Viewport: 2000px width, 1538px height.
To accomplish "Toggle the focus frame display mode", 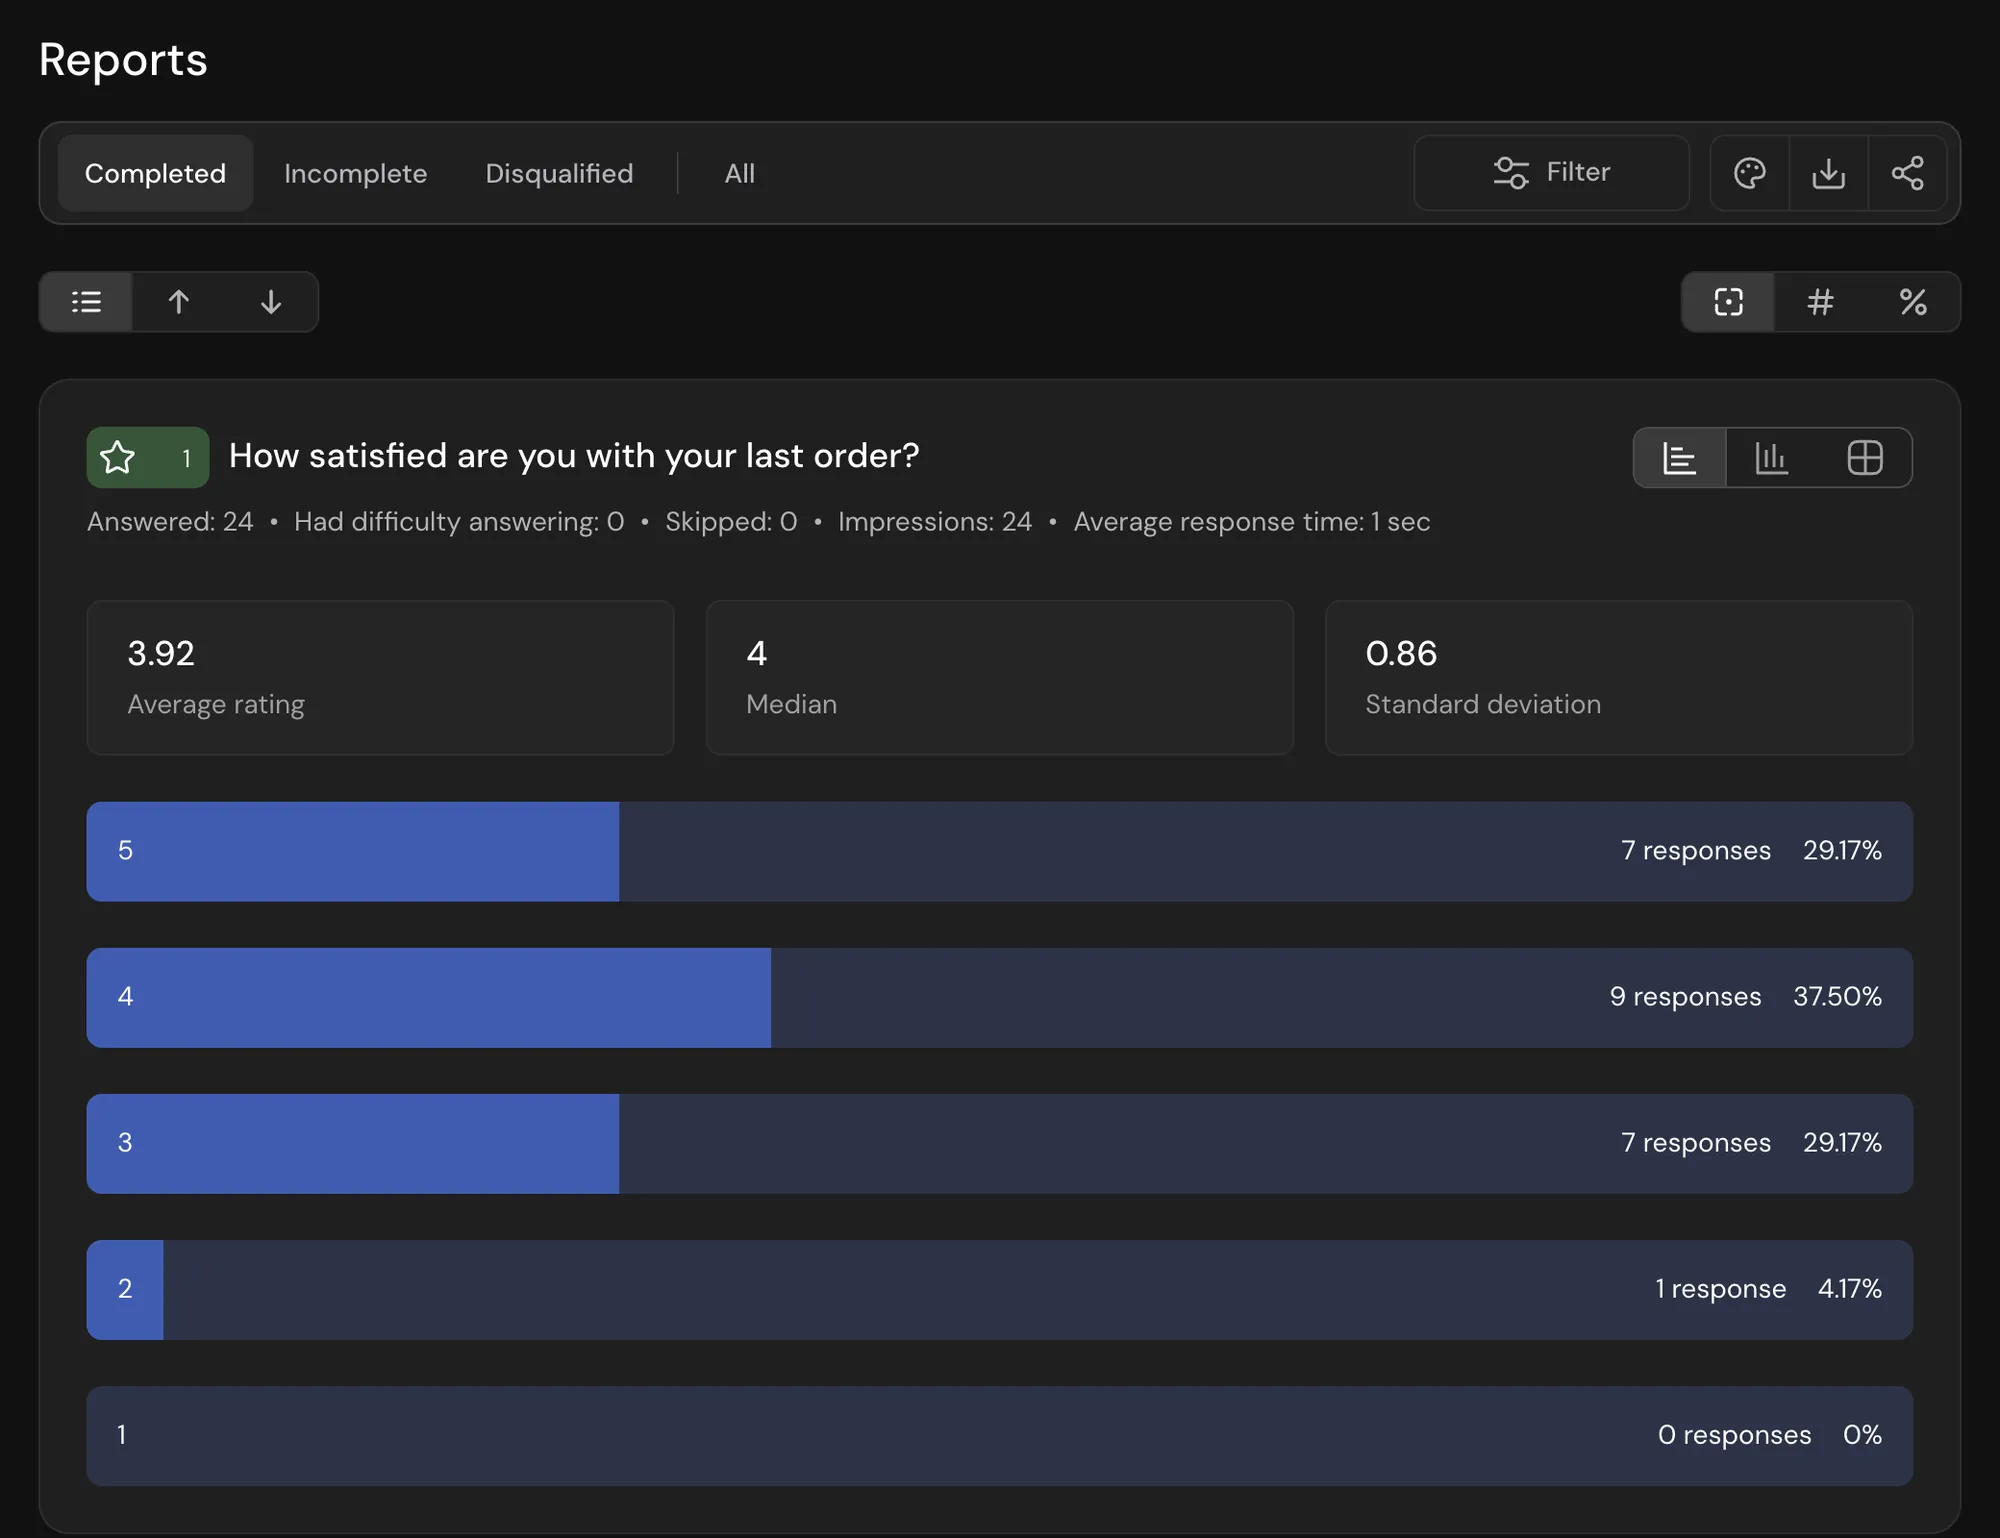I will (1728, 302).
